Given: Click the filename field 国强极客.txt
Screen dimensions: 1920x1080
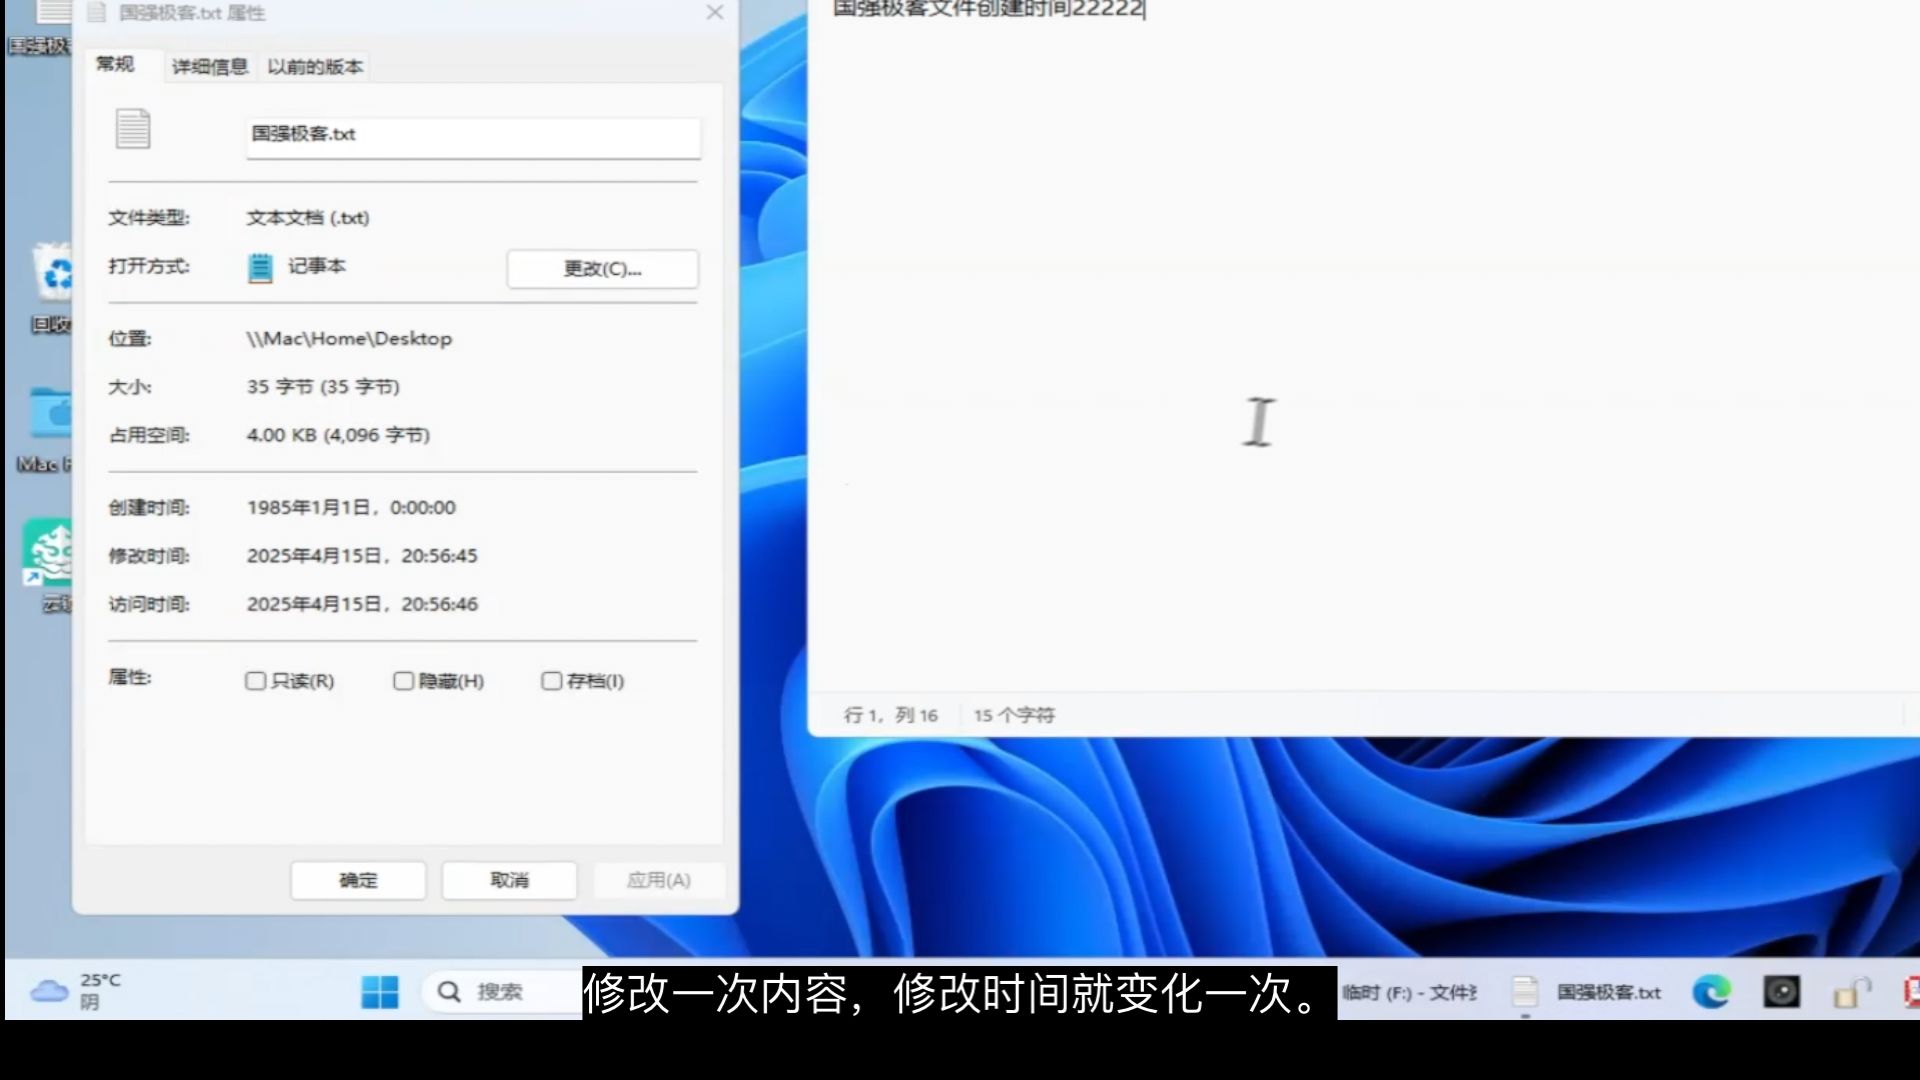Looking at the screenshot, I should pos(473,136).
